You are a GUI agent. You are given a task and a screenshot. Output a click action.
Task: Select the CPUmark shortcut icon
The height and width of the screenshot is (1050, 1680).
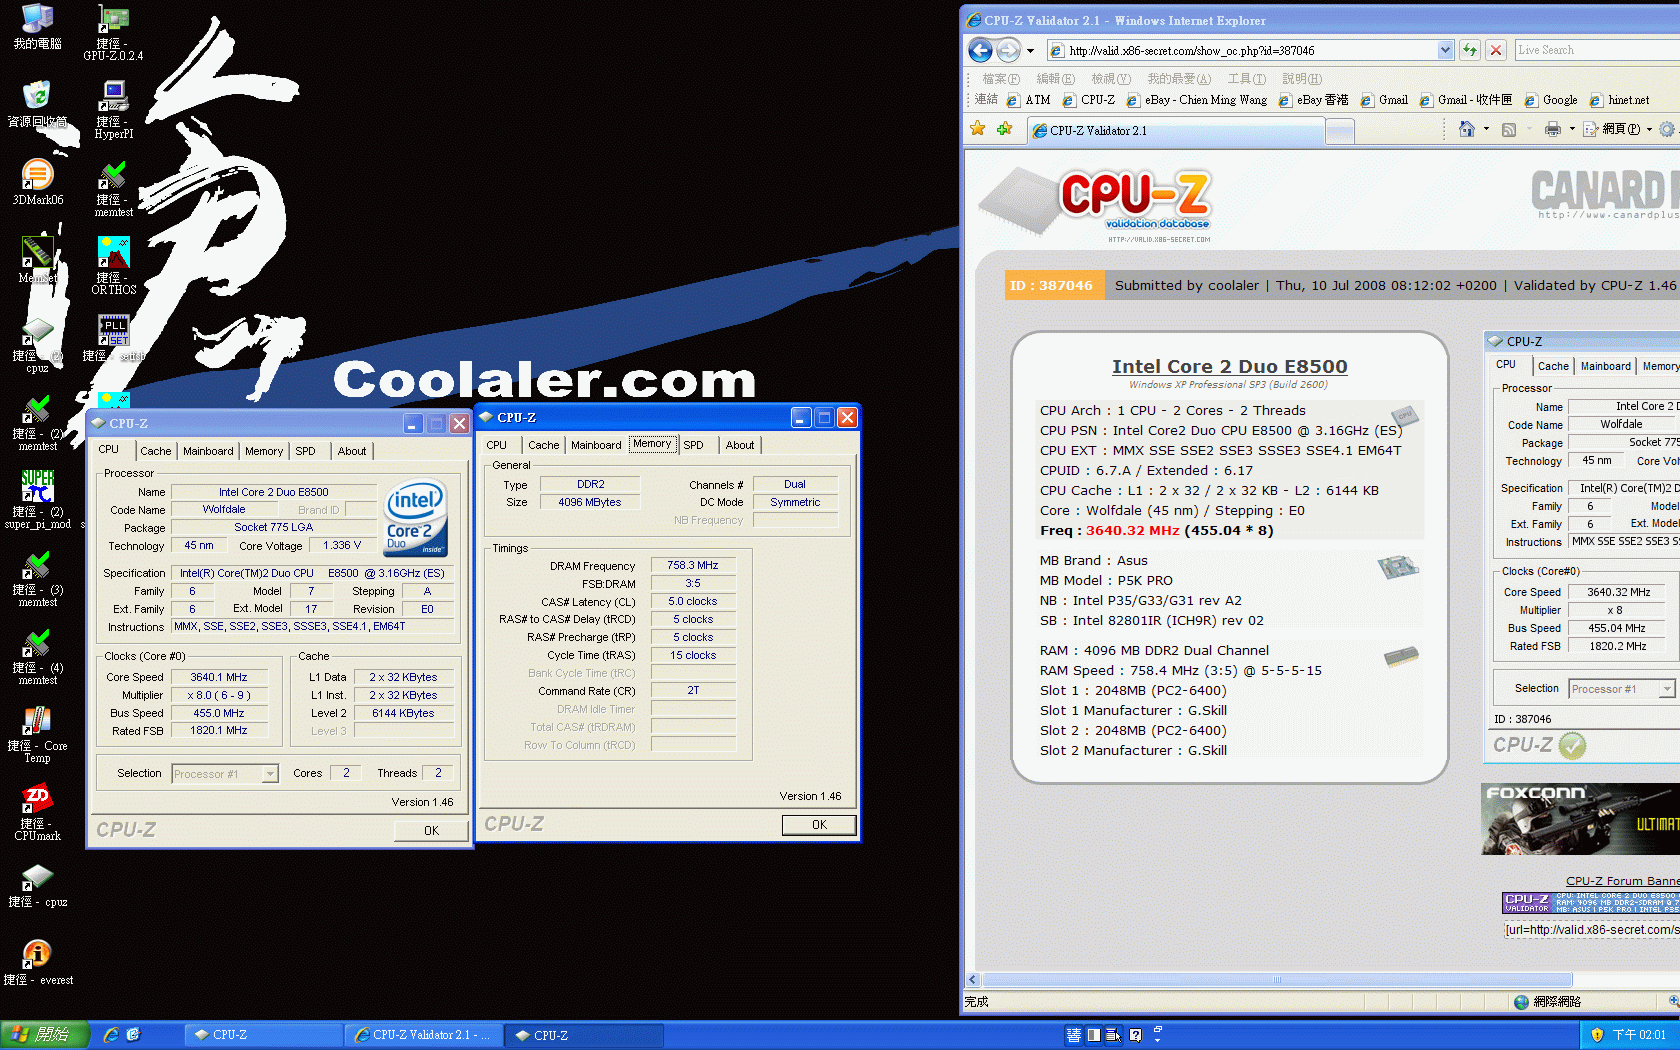coord(37,812)
